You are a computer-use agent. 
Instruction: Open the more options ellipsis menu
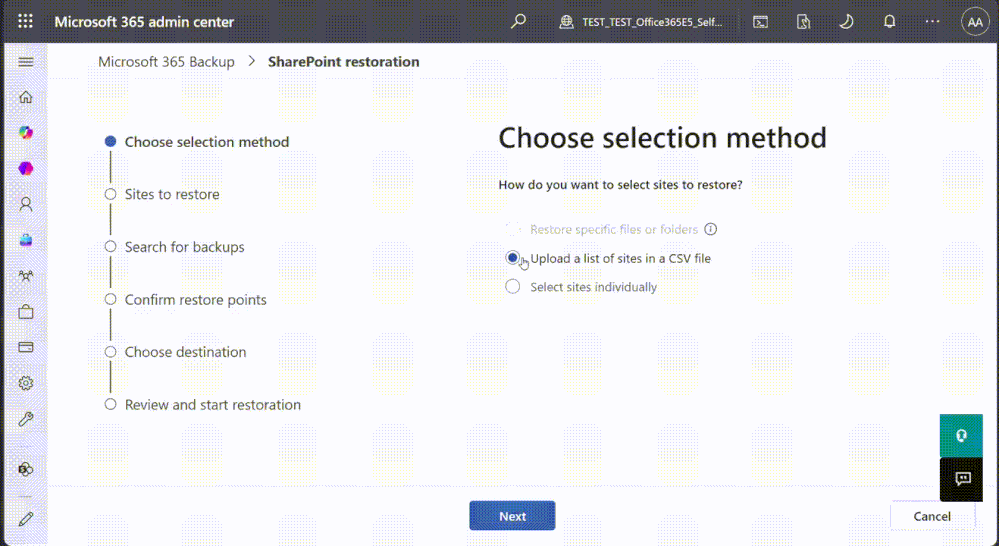point(932,21)
